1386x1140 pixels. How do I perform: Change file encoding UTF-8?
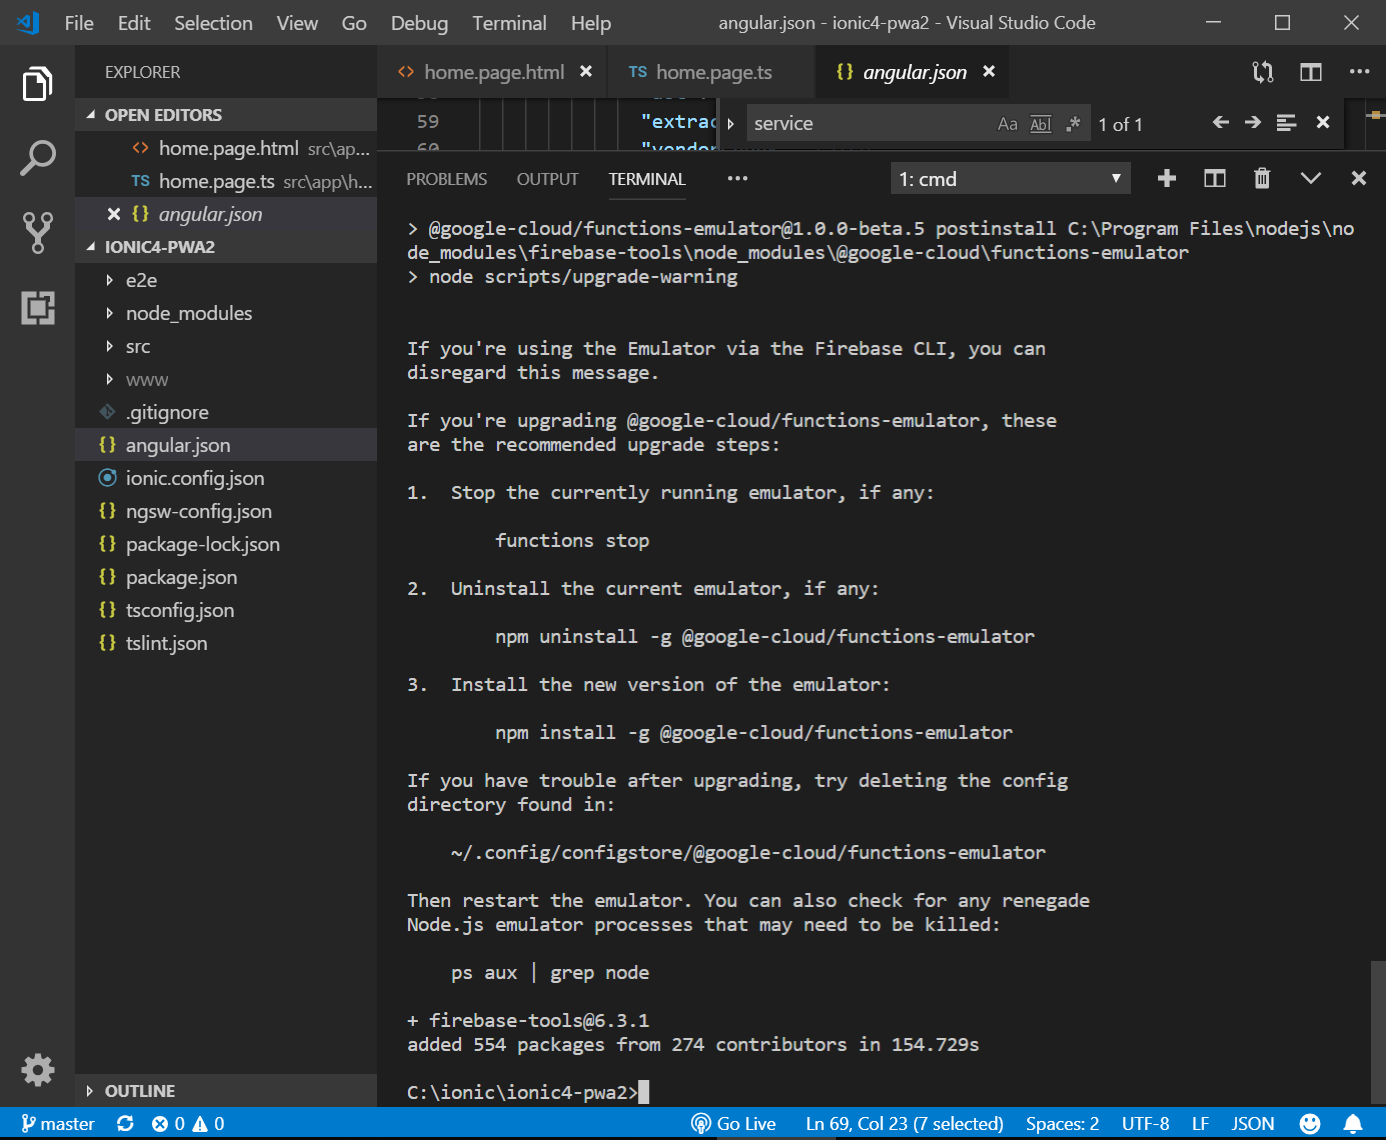1145,1124
